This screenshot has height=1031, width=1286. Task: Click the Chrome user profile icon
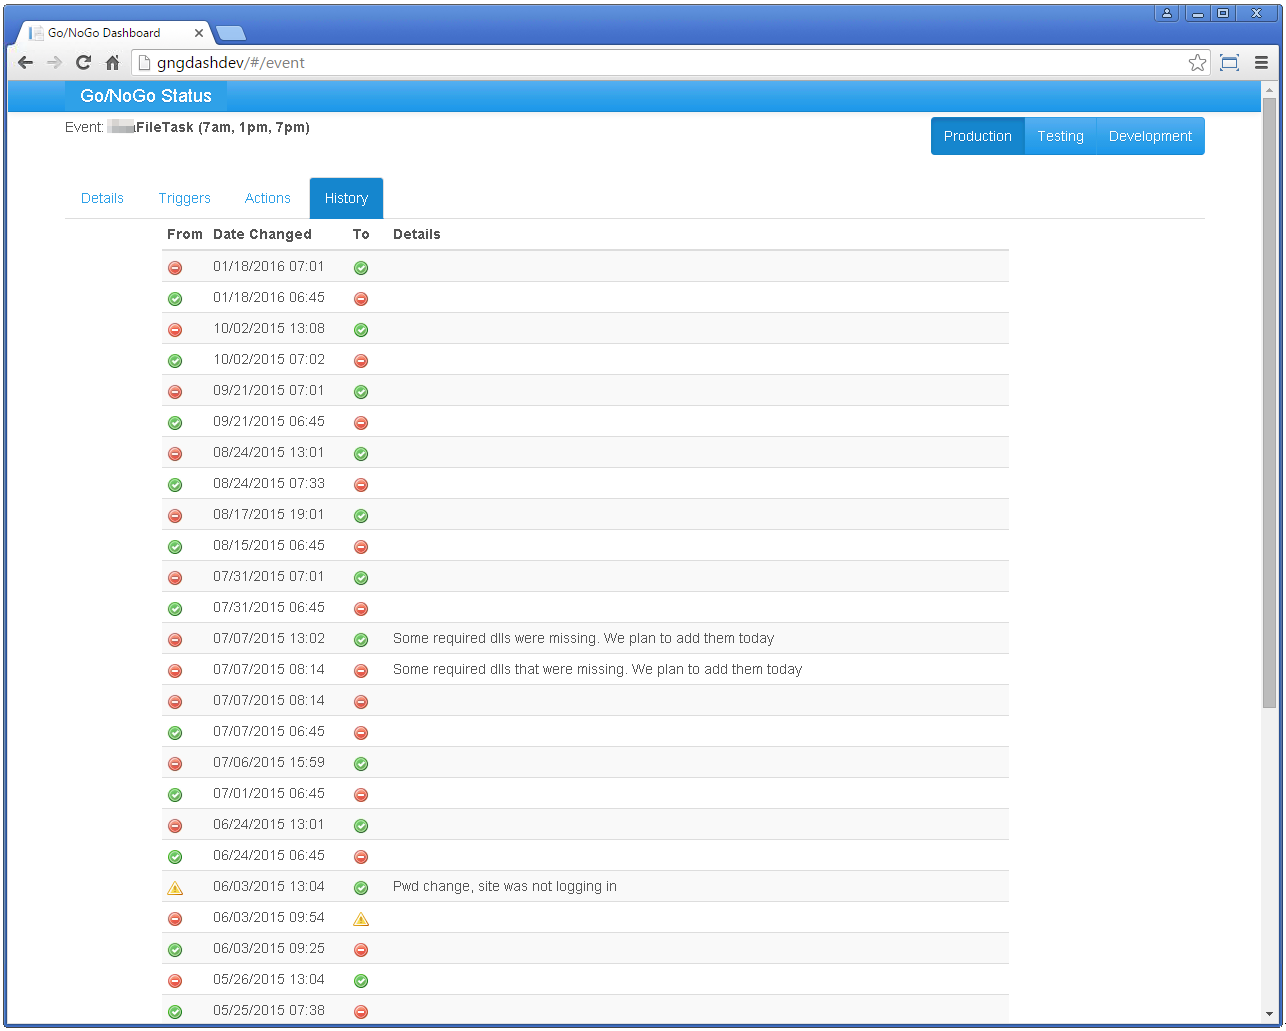click(x=1167, y=13)
